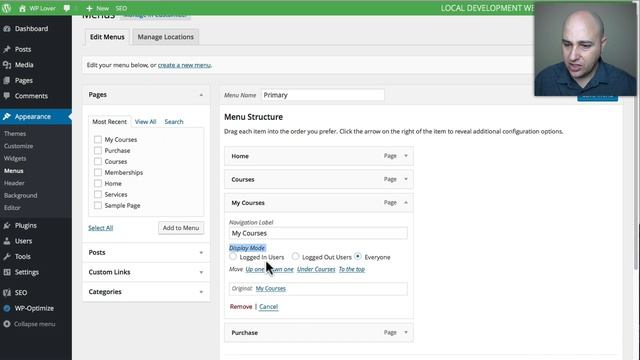Tick the Services page checkbox
Screen dimensions: 640x360
(98, 194)
